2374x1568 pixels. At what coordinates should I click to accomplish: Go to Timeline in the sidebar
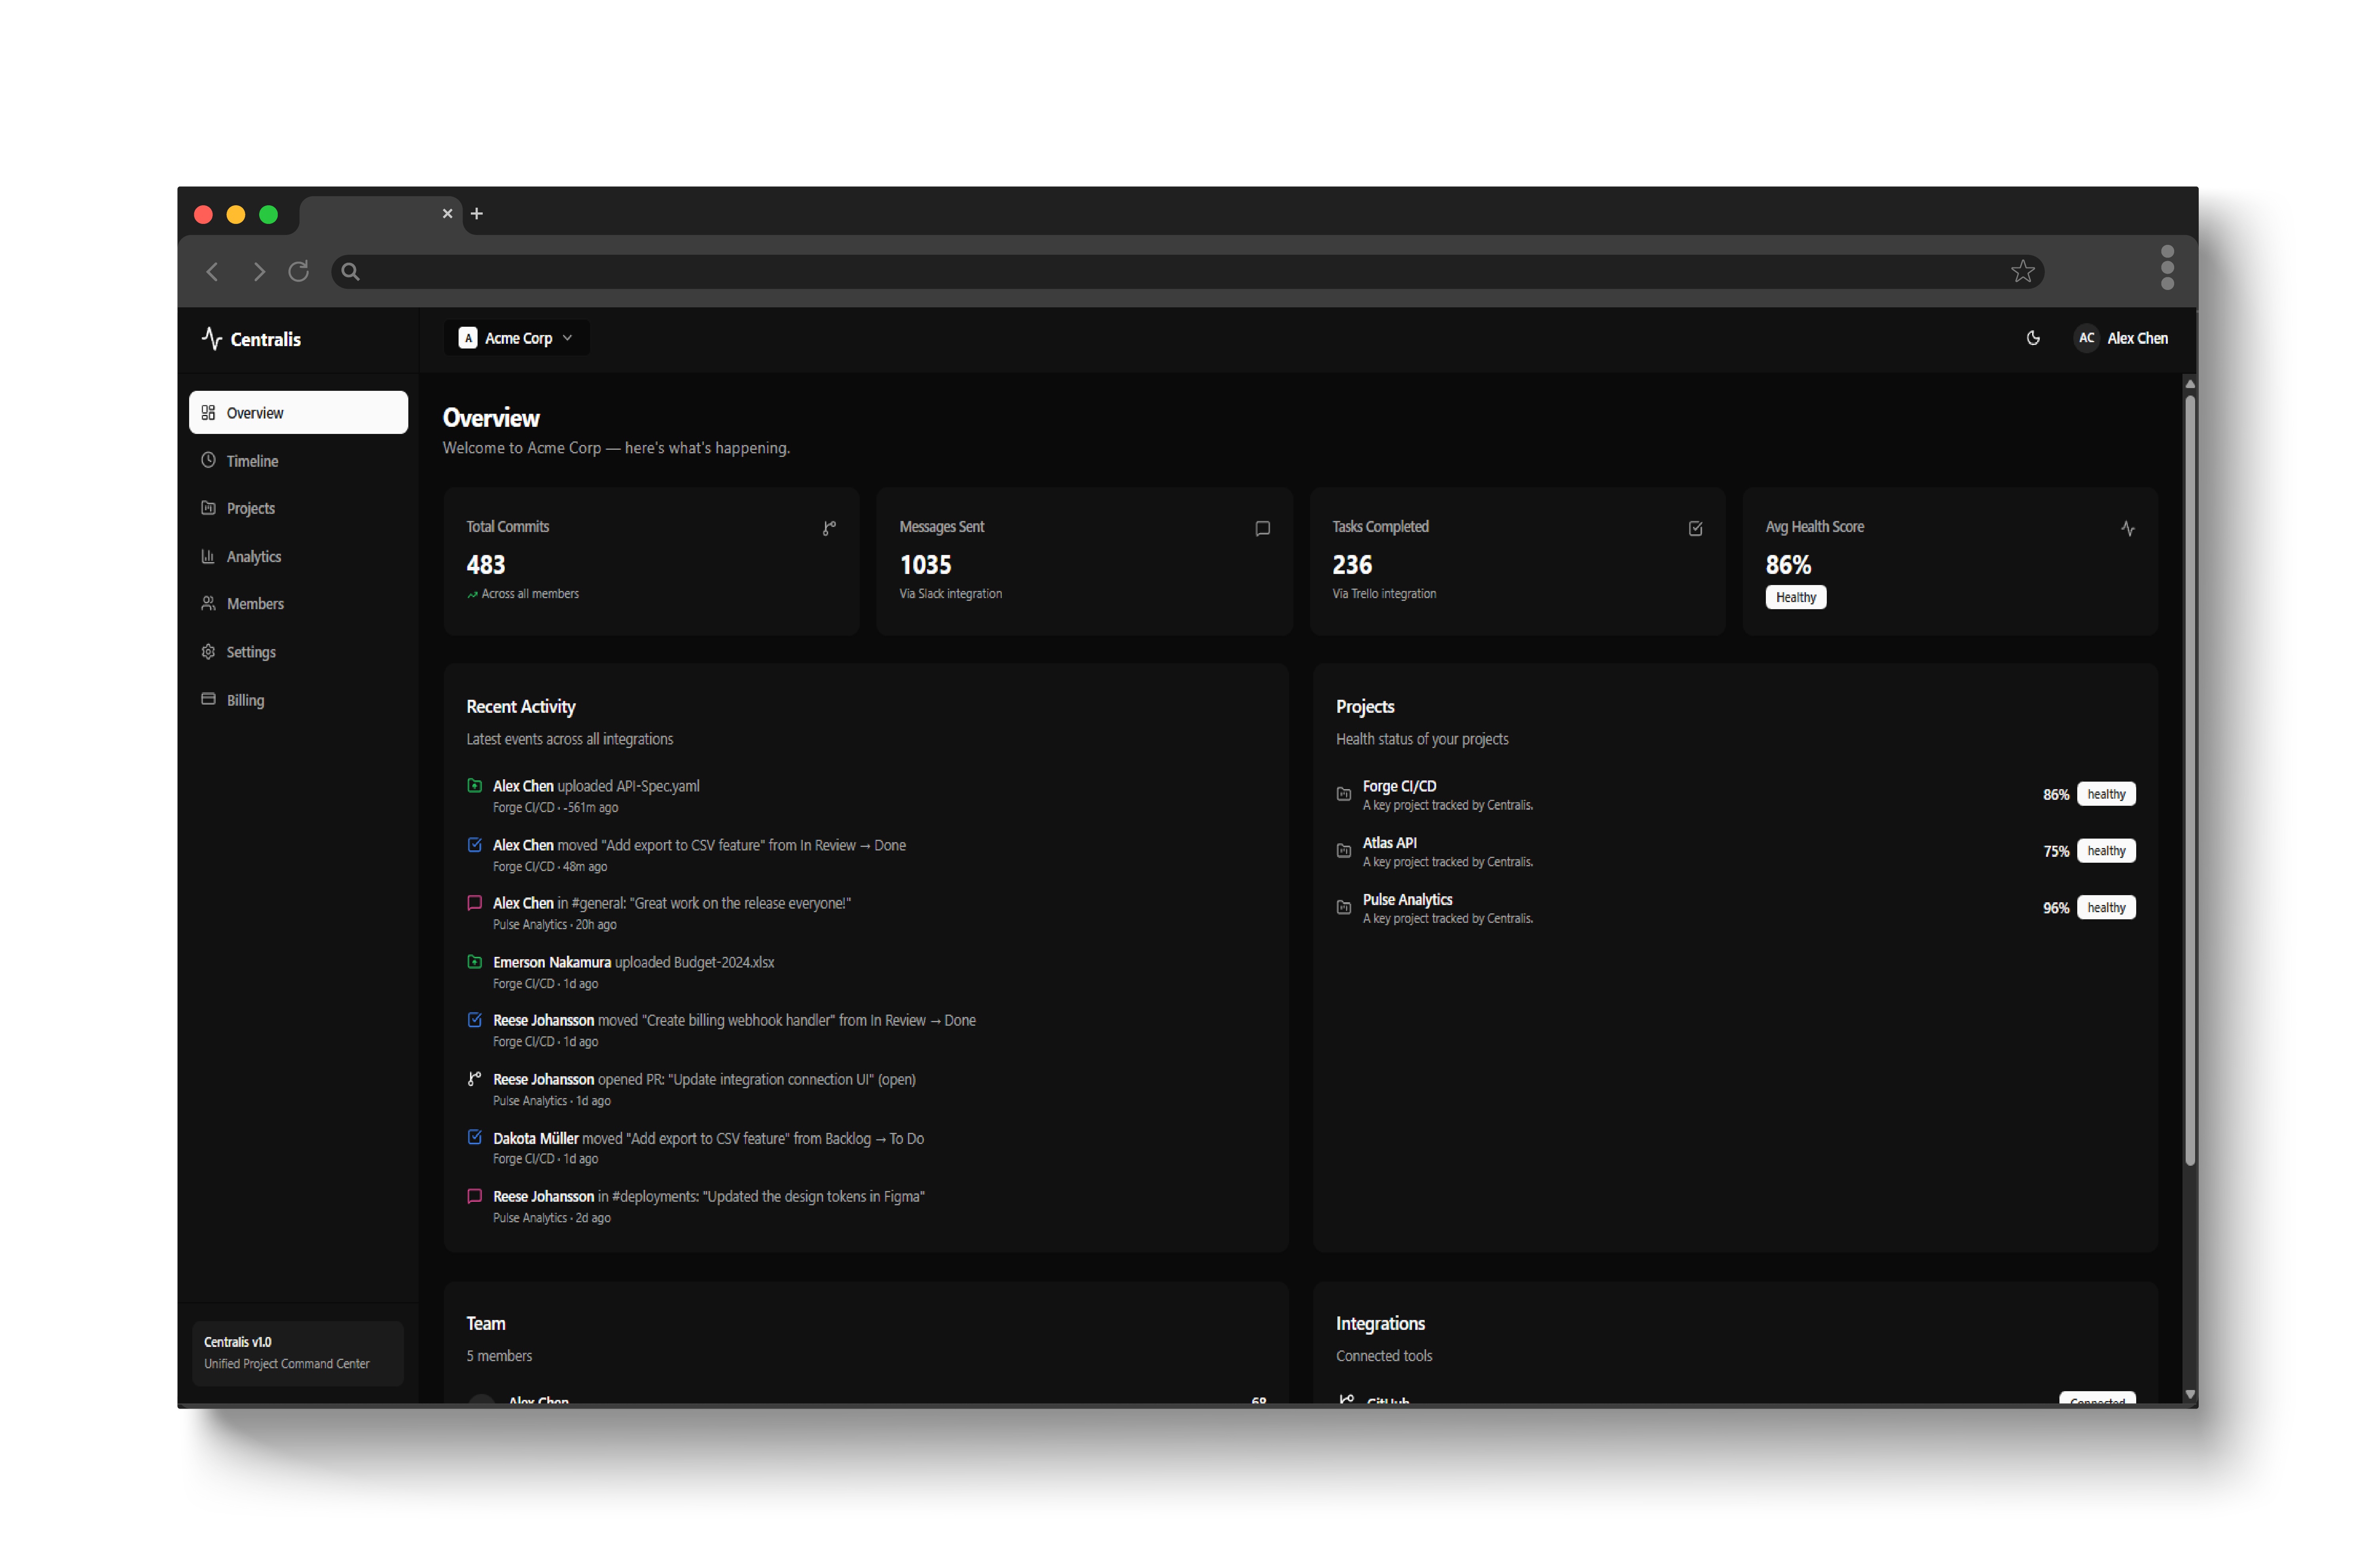(298, 461)
